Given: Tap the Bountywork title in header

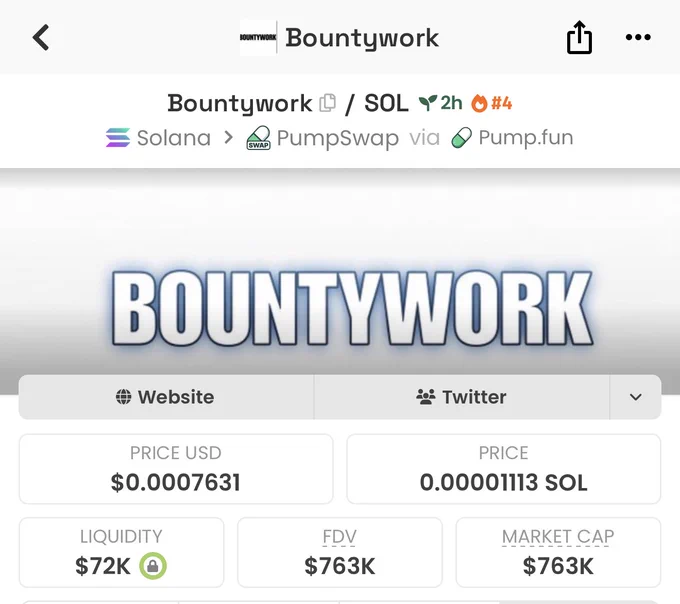Looking at the screenshot, I should pos(362,38).
